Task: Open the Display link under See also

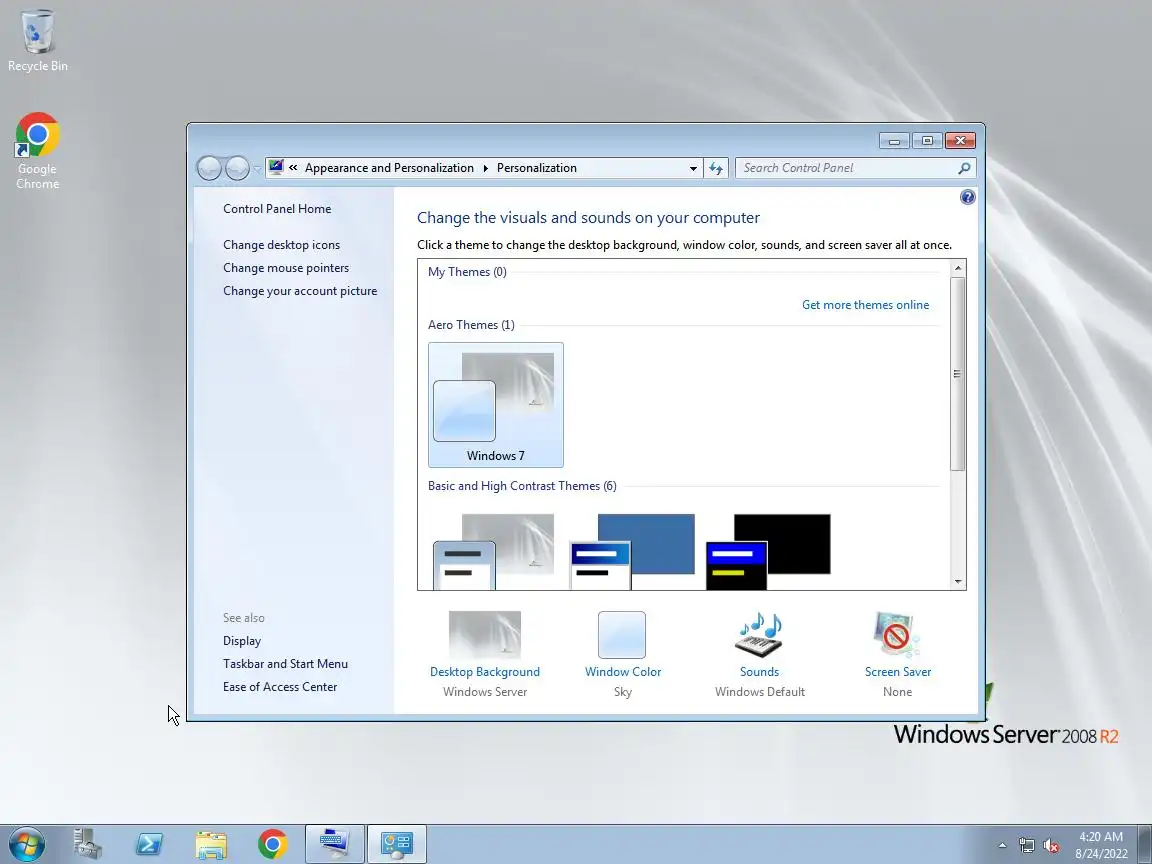Action: tap(242, 641)
